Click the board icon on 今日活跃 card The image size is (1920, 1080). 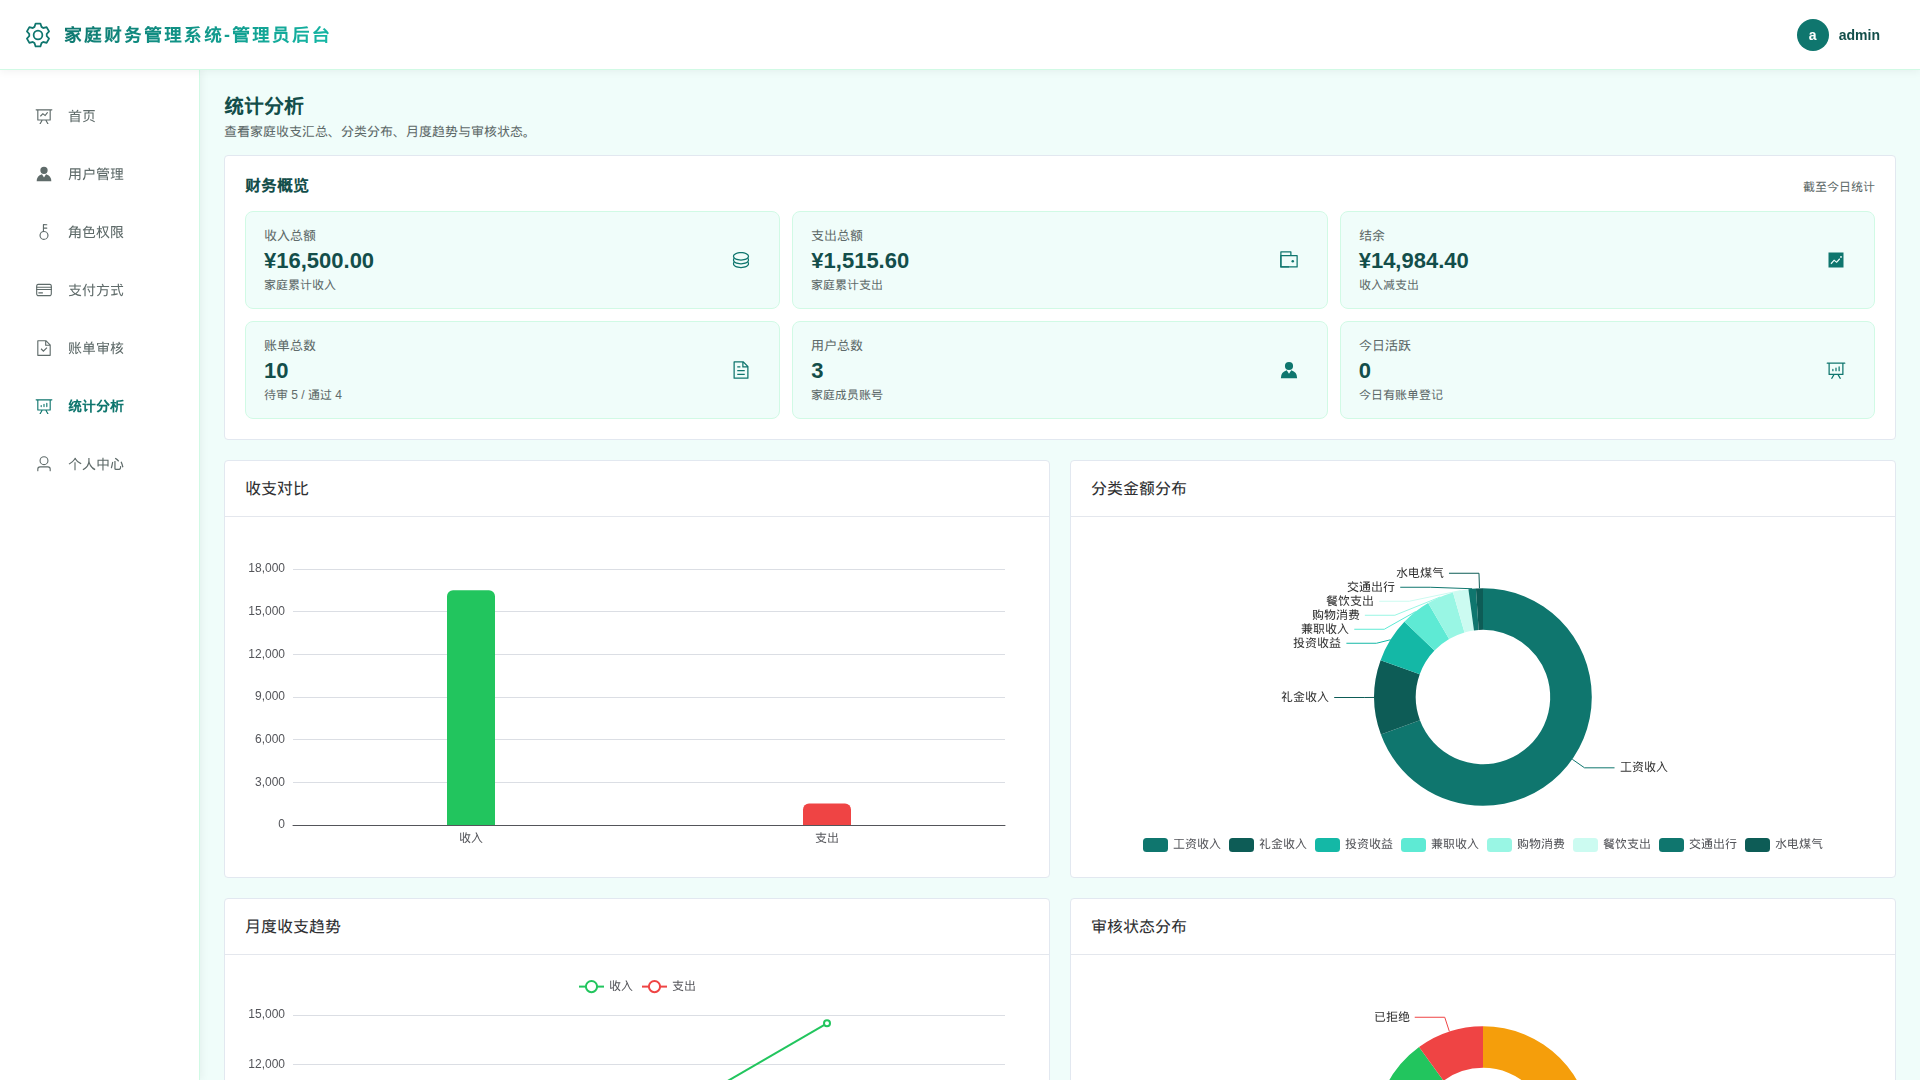click(1836, 370)
